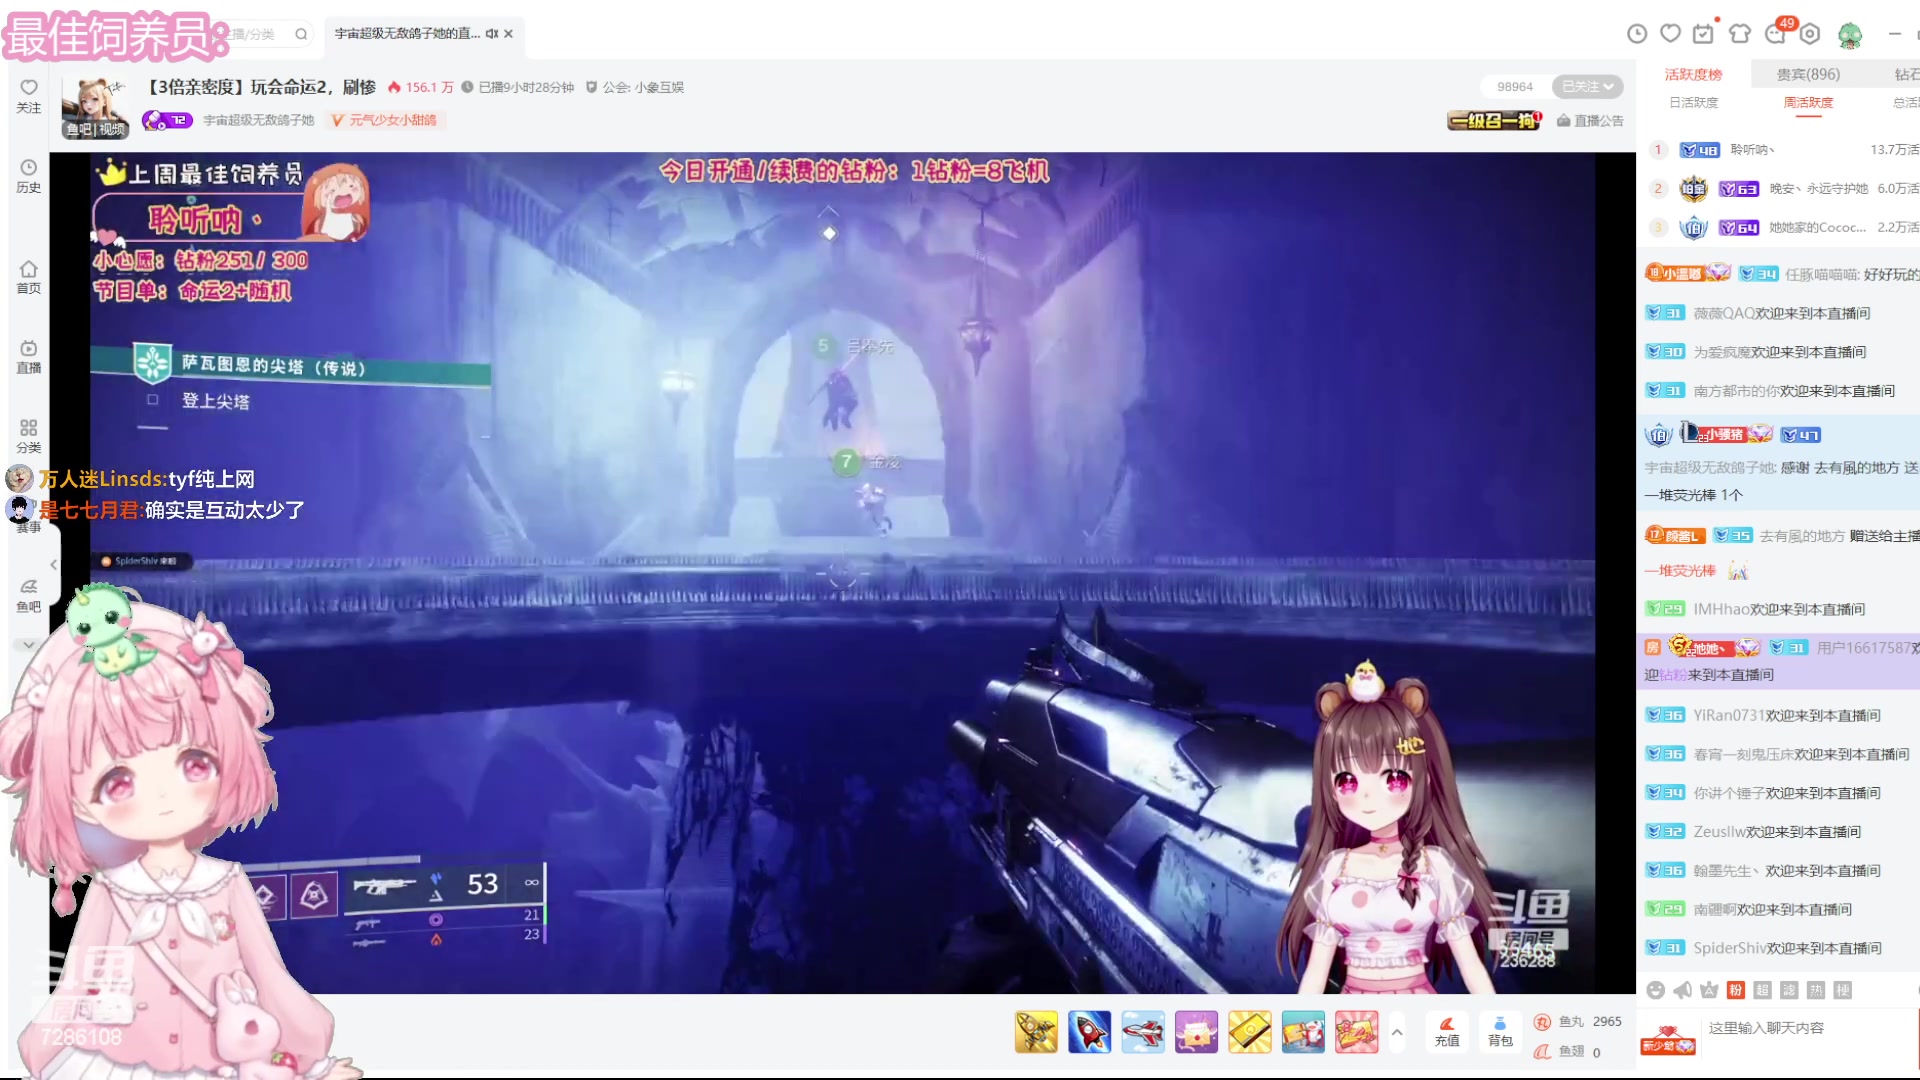Open the daily check-in calendar icon
The image size is (1920, 1080).
[x=1703, y=34]
